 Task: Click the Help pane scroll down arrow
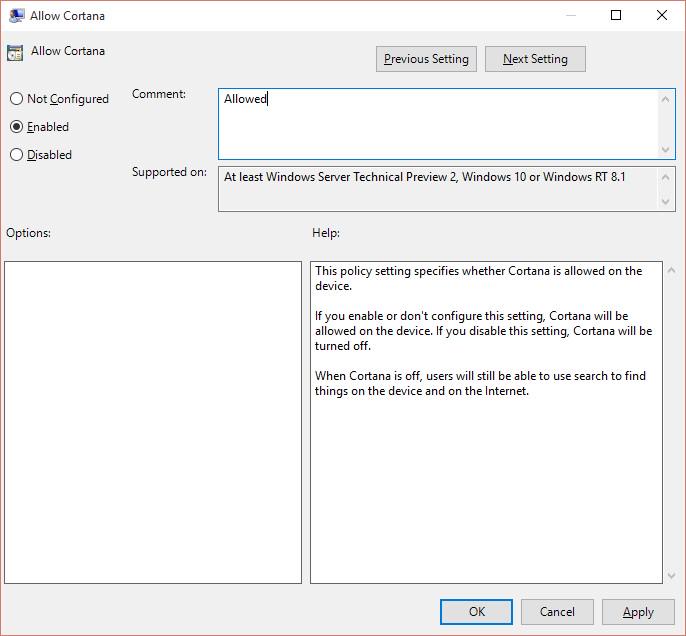[672, 576]
